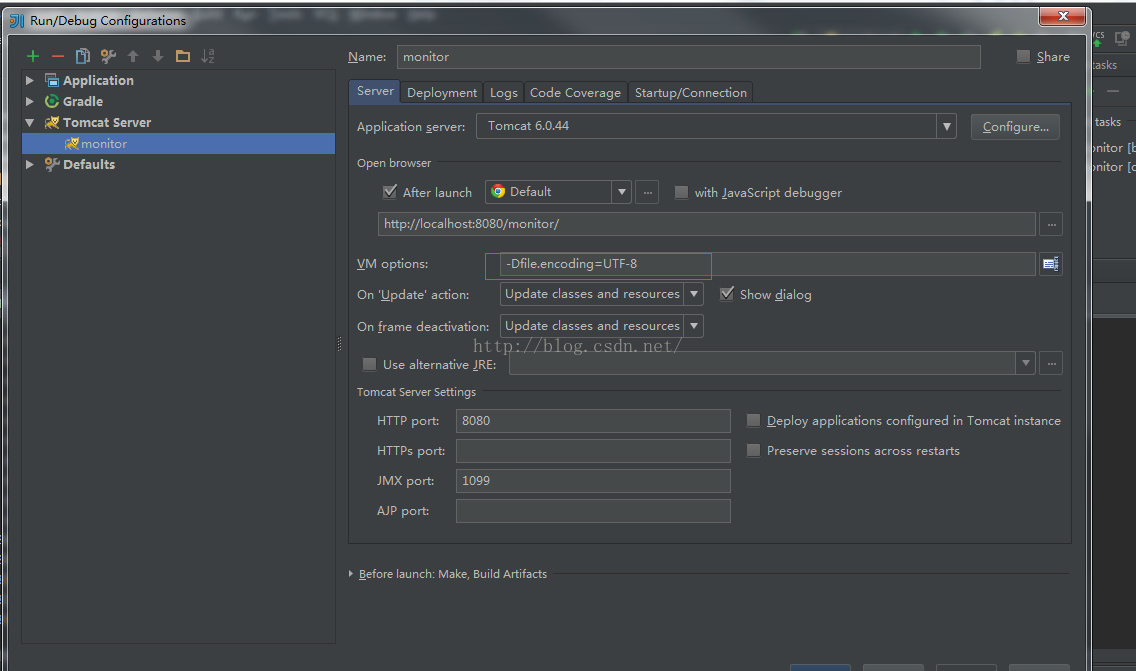Check Preserve sessions across restarts
Viewport: 1136px width, 671px height.
pos(753,451)
